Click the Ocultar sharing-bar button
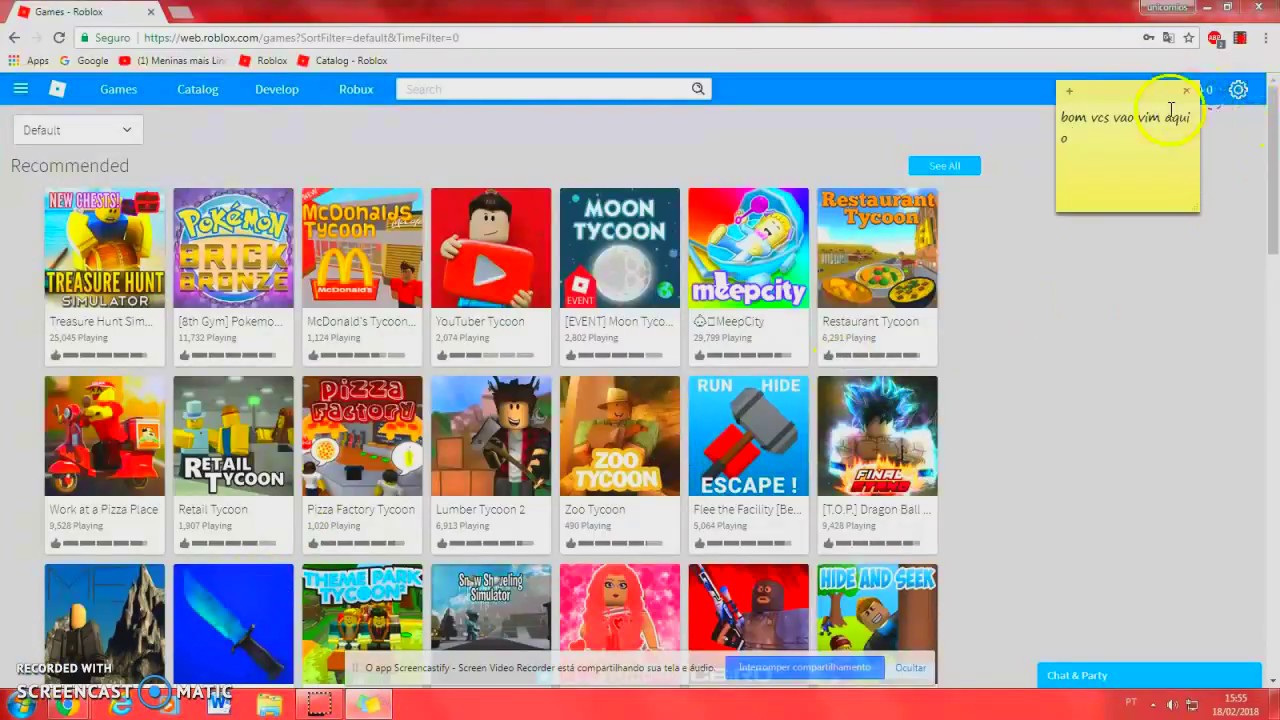The image size is (1280, 720). tap(910, 668)
